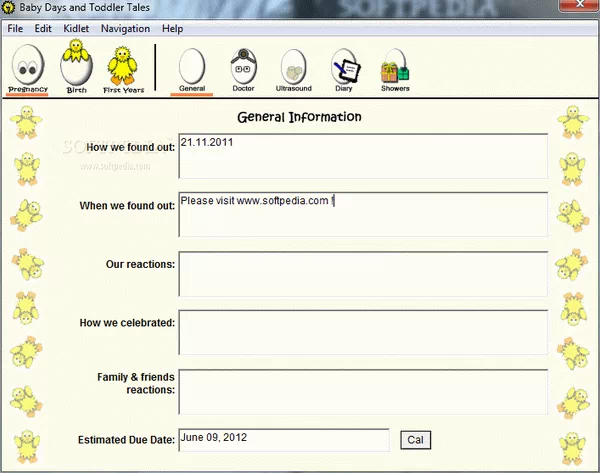Click the How we found out field
Image resolution: width=600 pixels, height=473 pixels.
coord(363,156)
